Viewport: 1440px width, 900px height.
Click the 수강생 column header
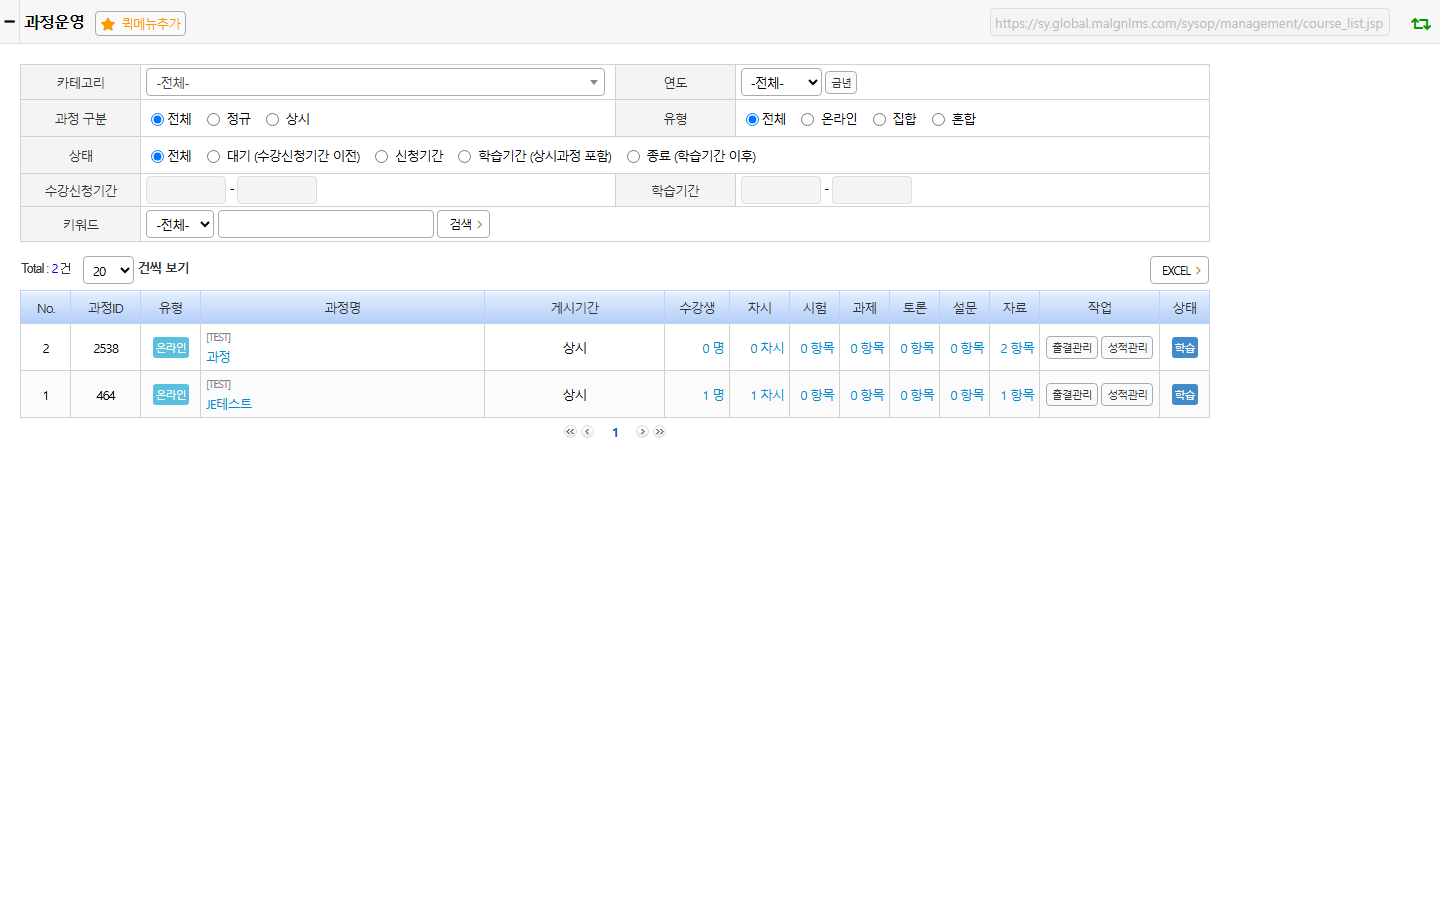click(x=697, y=308)
